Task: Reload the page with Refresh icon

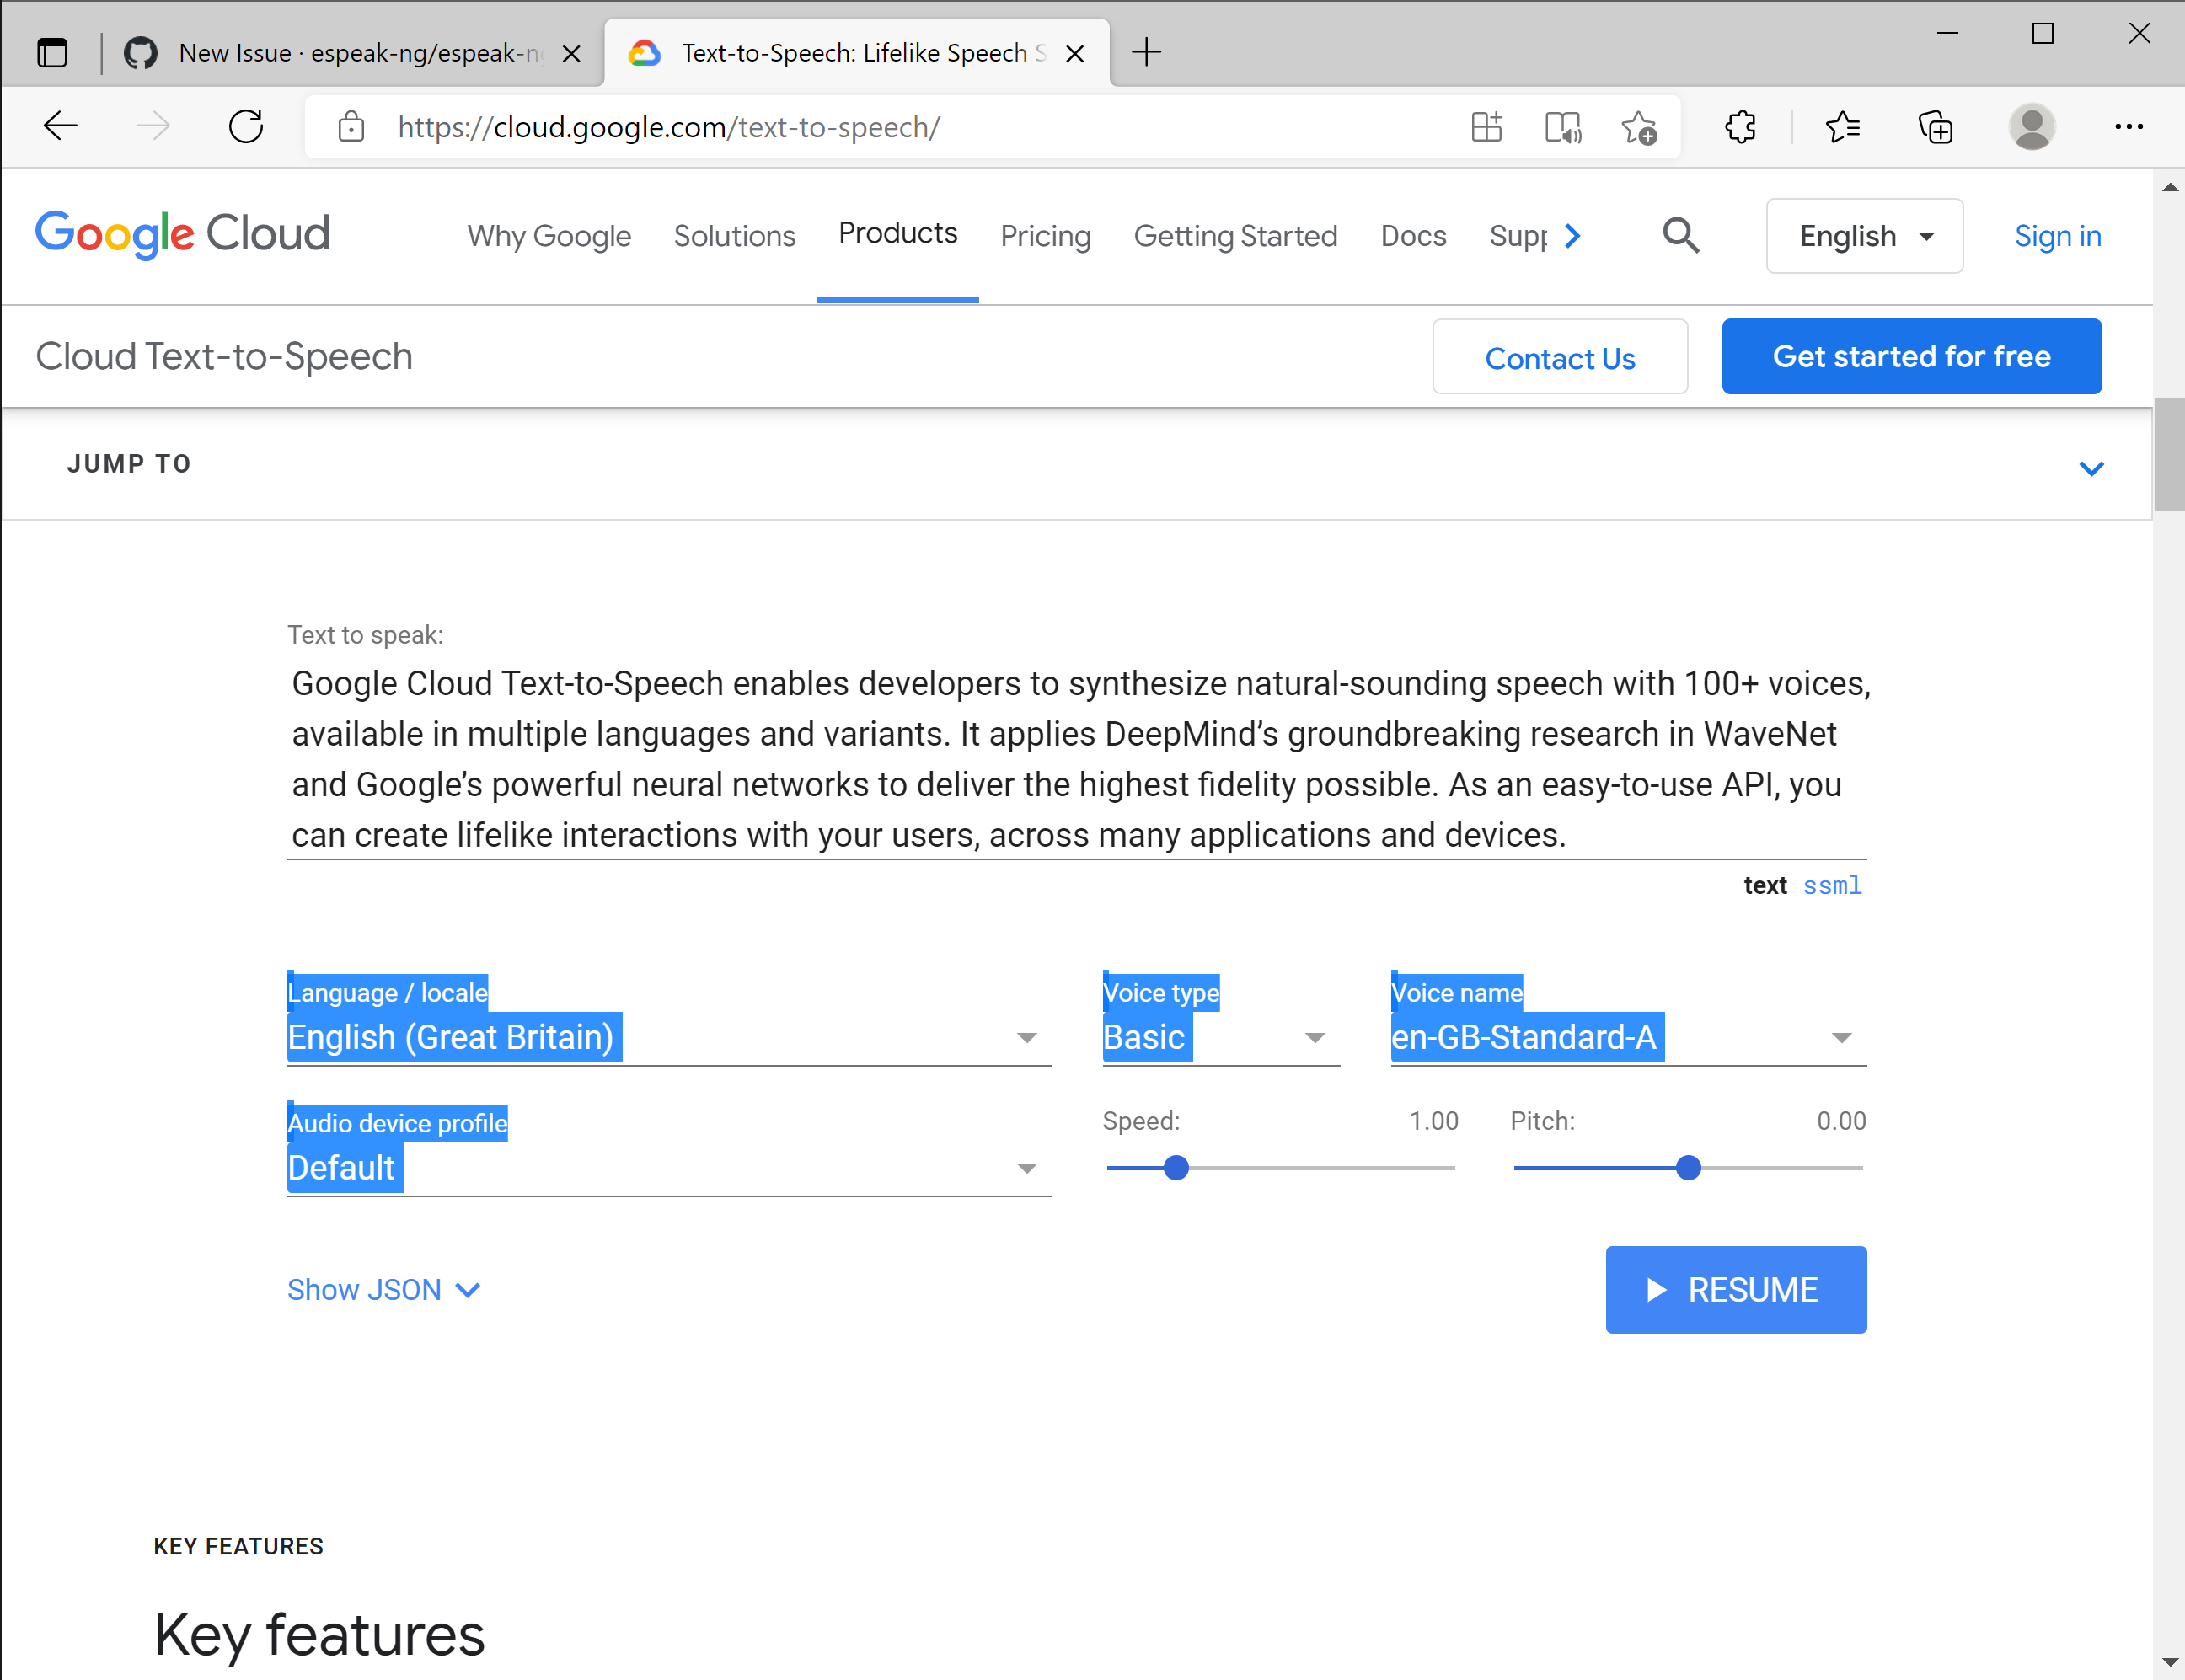Action: click(246, 127)
